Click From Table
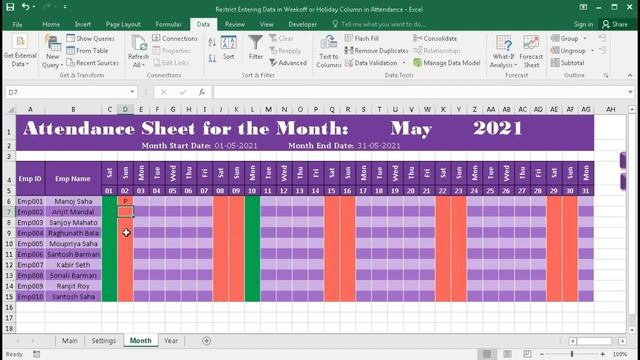The width and height of the screenshot is (640, 360). tap(87, 51)
